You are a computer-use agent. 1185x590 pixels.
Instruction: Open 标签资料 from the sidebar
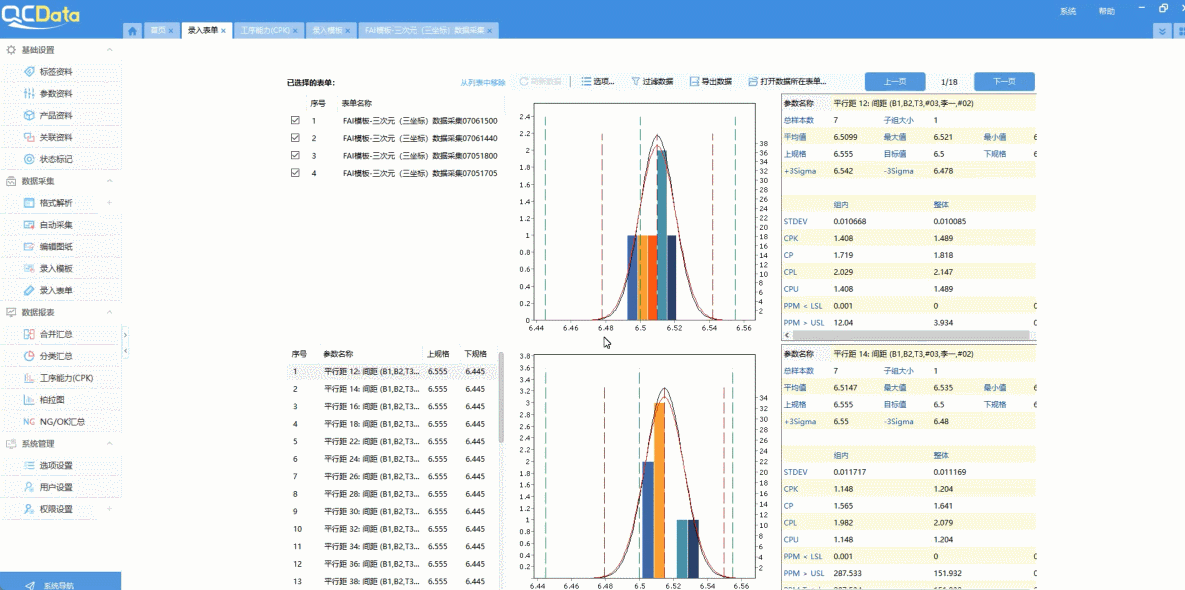pyautogui.click(x=55, y=72)
